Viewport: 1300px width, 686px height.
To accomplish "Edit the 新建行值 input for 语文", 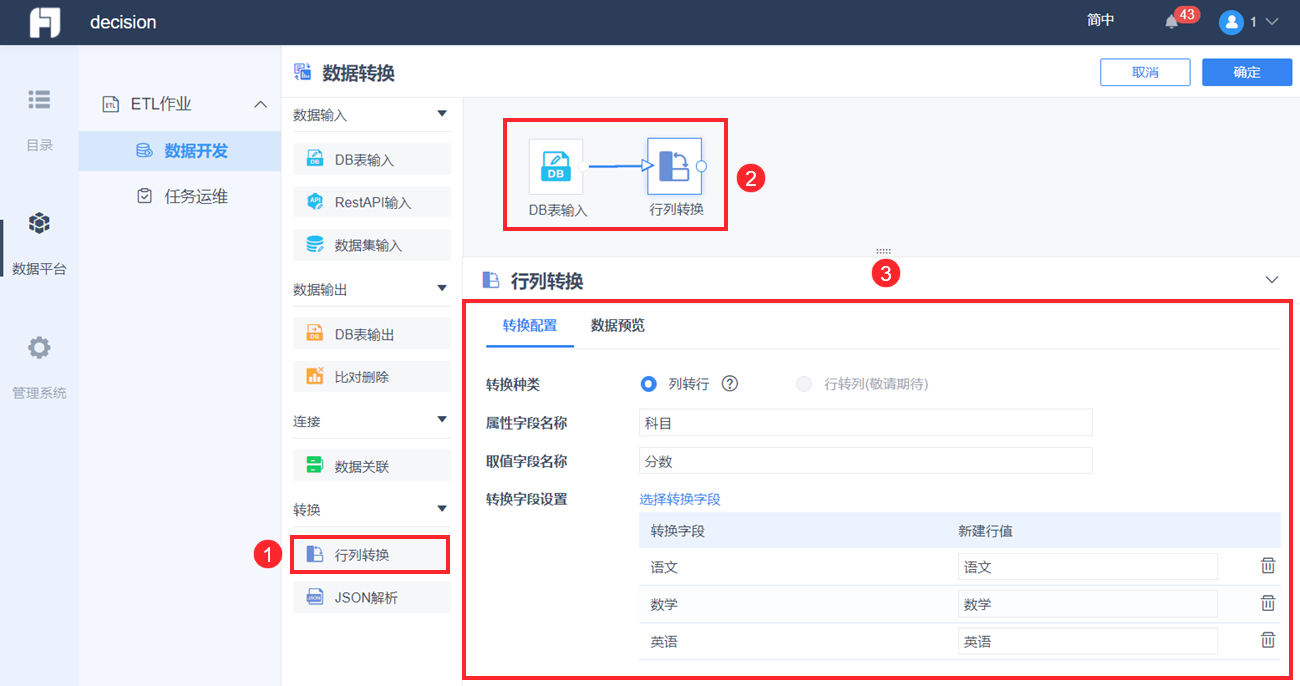I will [1088, 567].
